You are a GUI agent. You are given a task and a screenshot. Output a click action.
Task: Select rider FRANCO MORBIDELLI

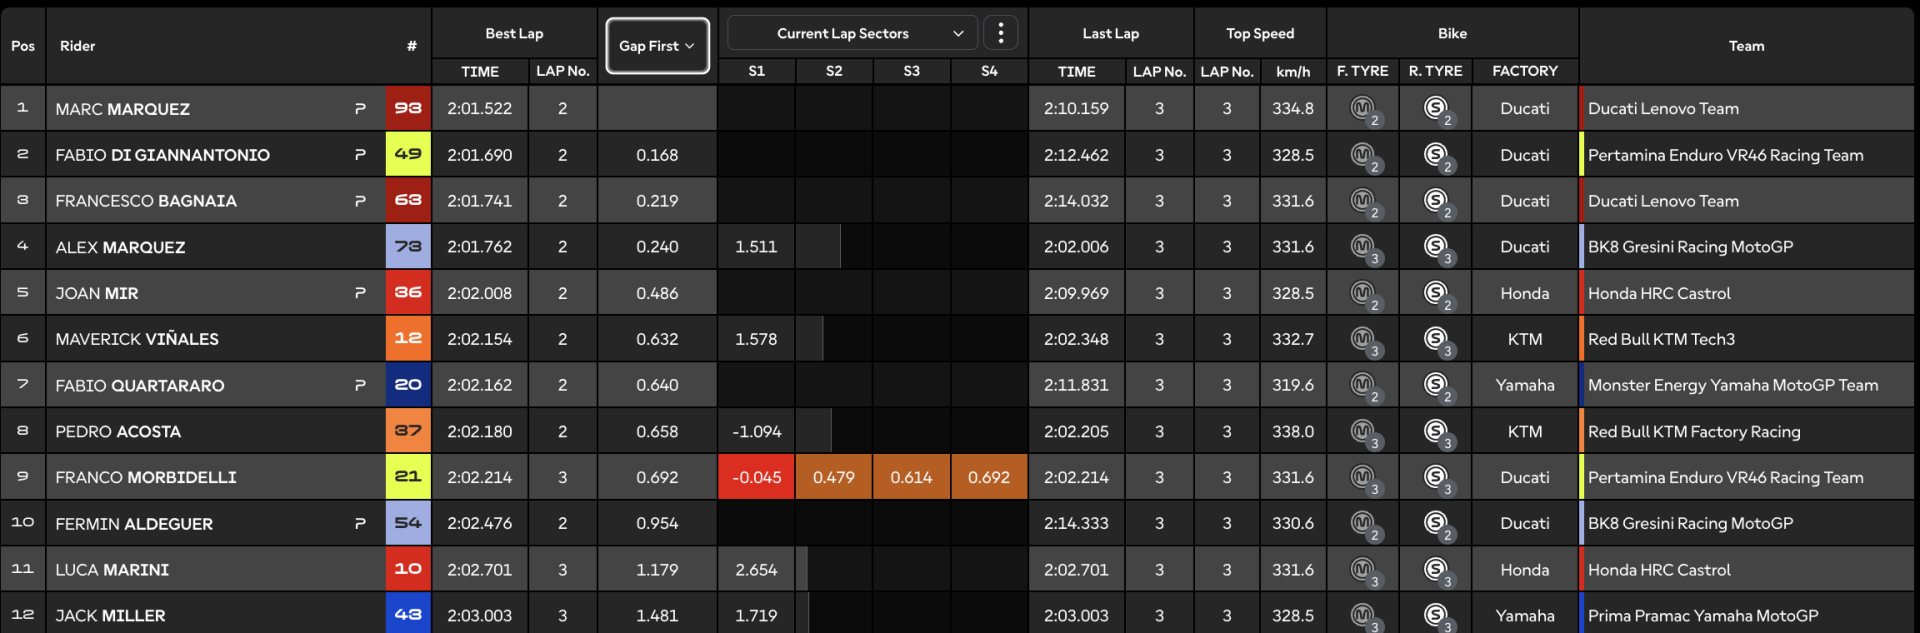[x=146, y=478]
